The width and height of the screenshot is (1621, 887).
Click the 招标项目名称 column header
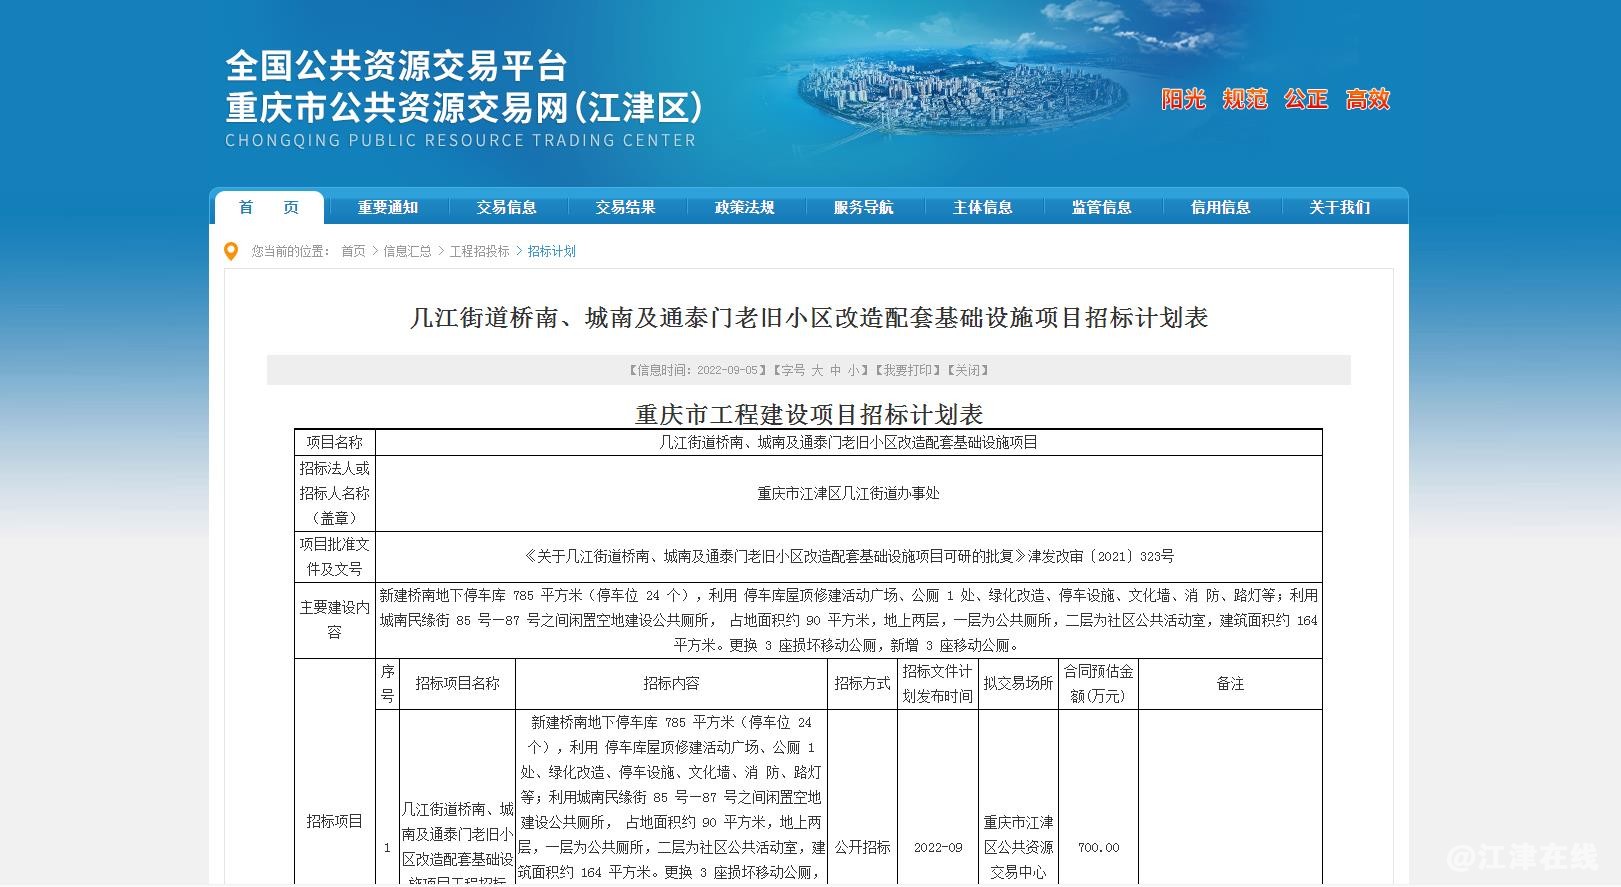[x=457, y=684]
